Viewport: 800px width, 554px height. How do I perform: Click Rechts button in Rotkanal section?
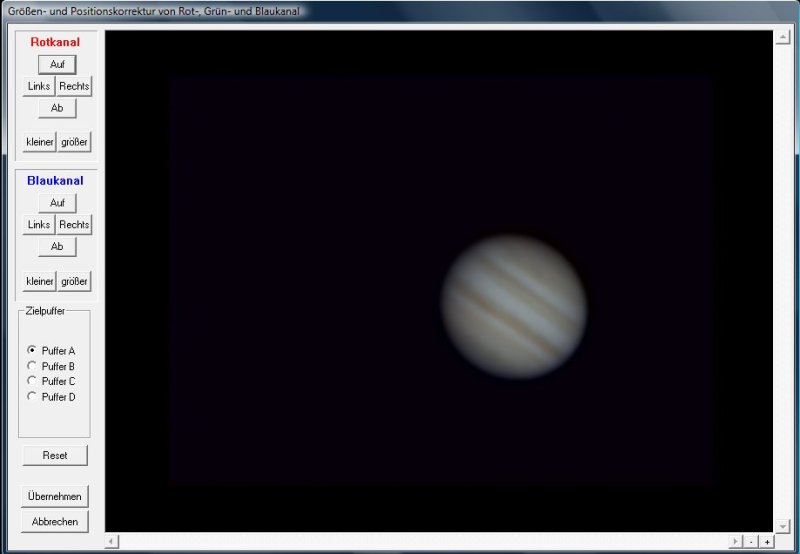point(74,86)
